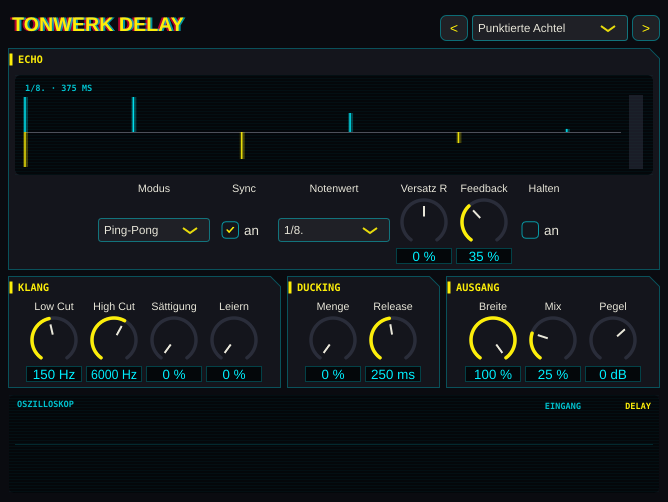Click the Ducking Release knob

point(393,340)
